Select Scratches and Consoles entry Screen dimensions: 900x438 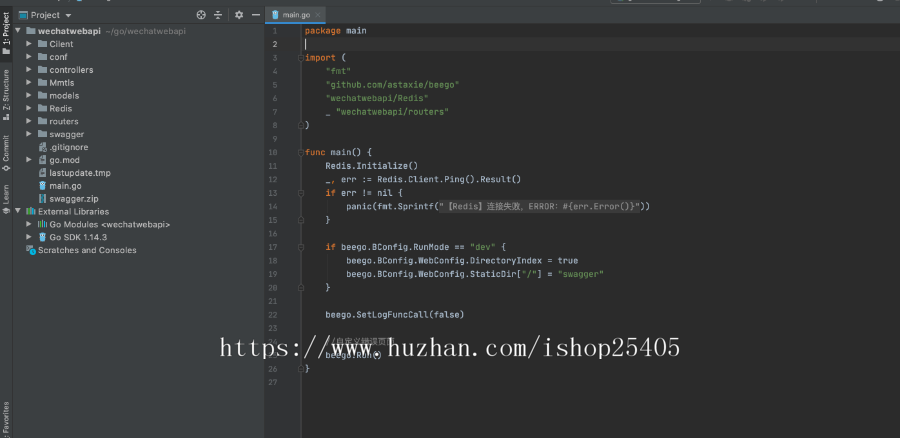coord(87,250)
